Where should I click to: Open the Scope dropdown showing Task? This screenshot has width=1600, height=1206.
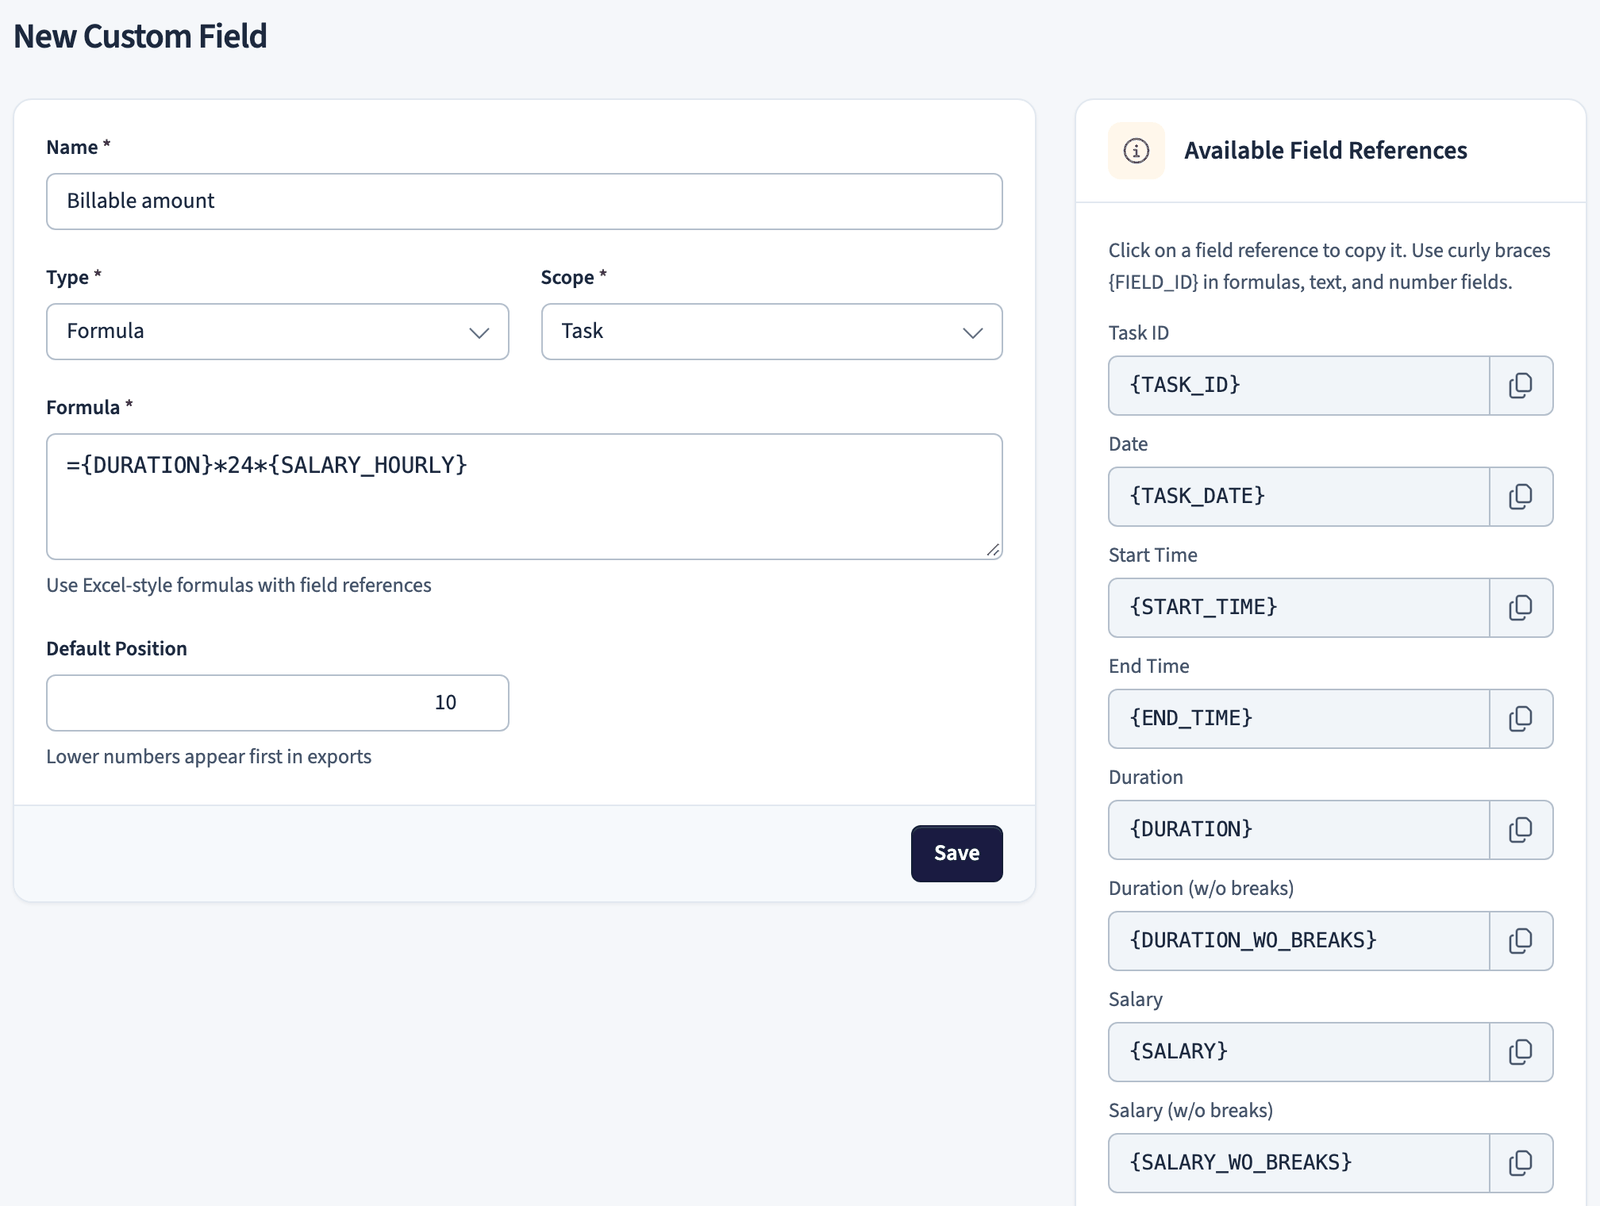click(772, 332)
